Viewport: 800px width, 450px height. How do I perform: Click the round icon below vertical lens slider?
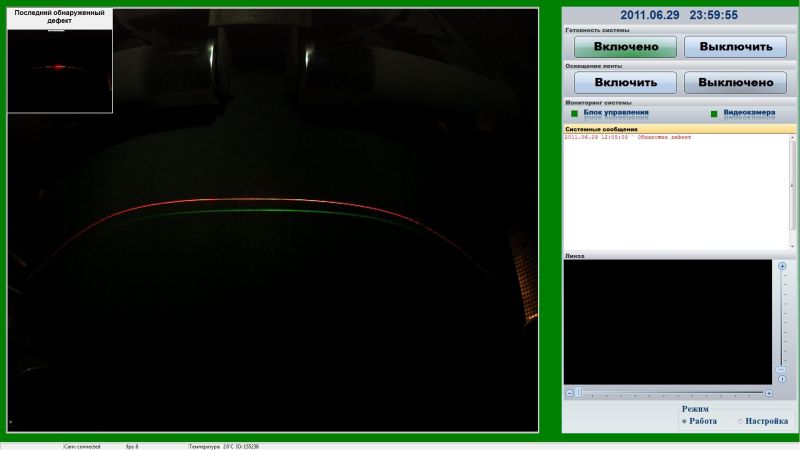click(x=782, y=379)
